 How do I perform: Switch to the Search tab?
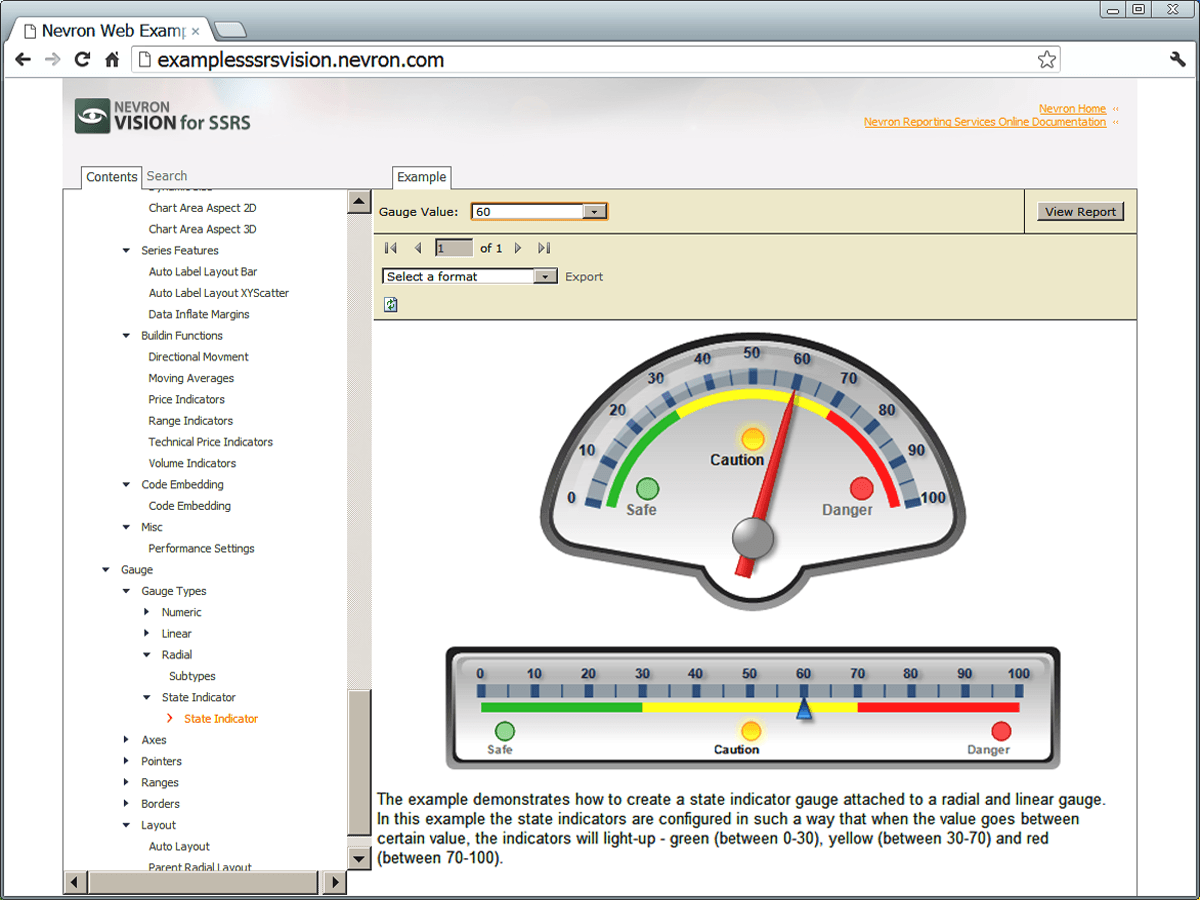(167, 176)
